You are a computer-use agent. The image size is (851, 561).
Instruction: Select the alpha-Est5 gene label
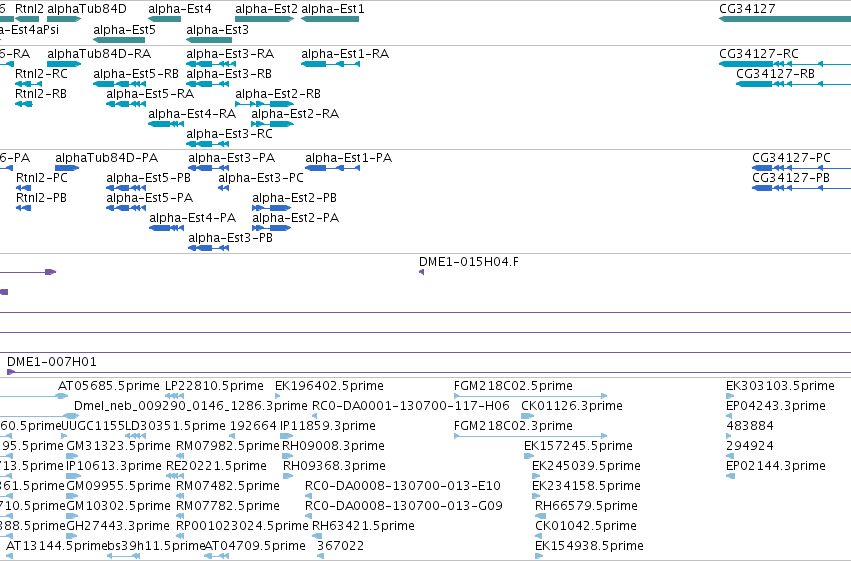click(124, 30)
